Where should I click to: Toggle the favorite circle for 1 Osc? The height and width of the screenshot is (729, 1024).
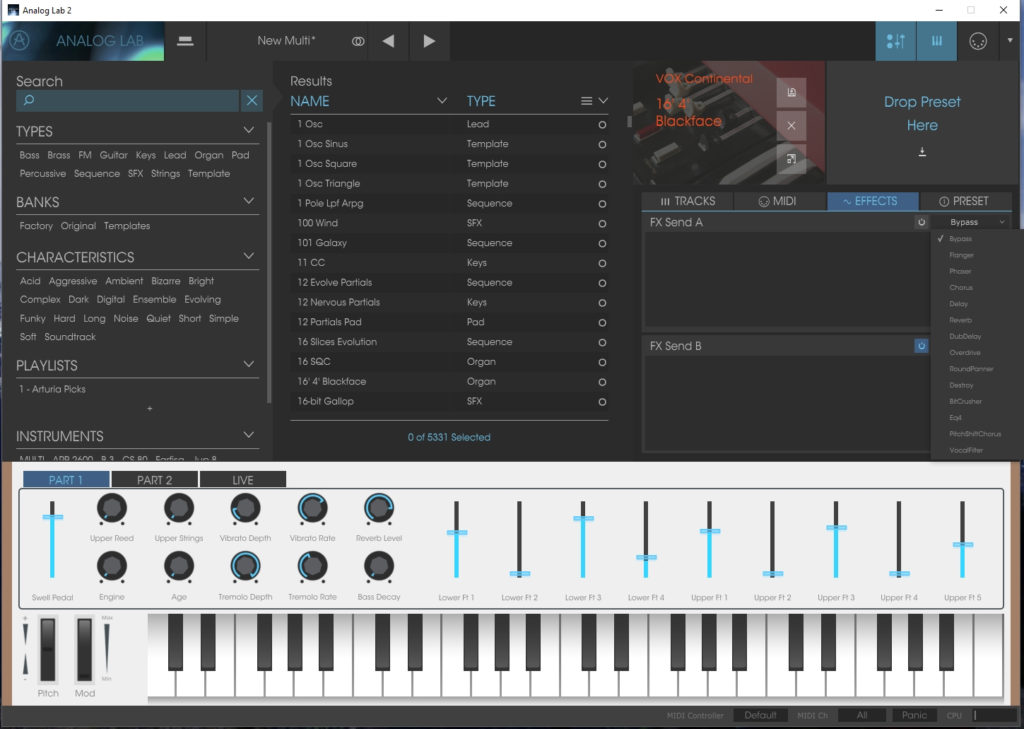pos(602,125)
